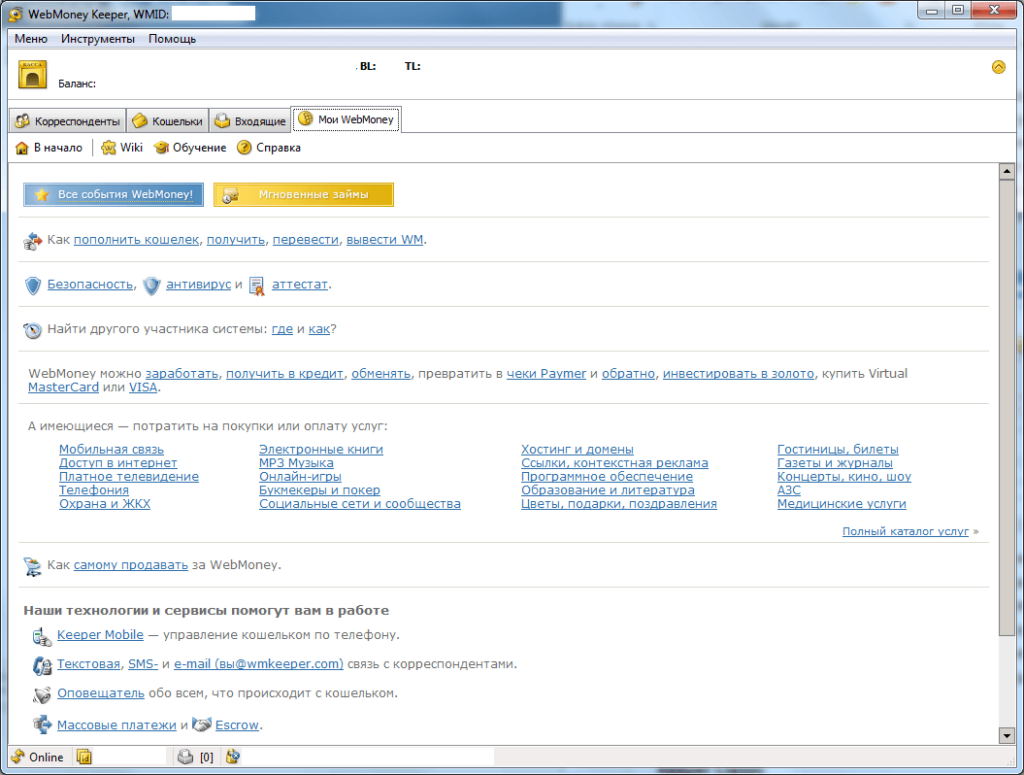Click the shopping cart icon beside Как самому продавать
The image size is (1024, 775).
(x=32, y=566)
